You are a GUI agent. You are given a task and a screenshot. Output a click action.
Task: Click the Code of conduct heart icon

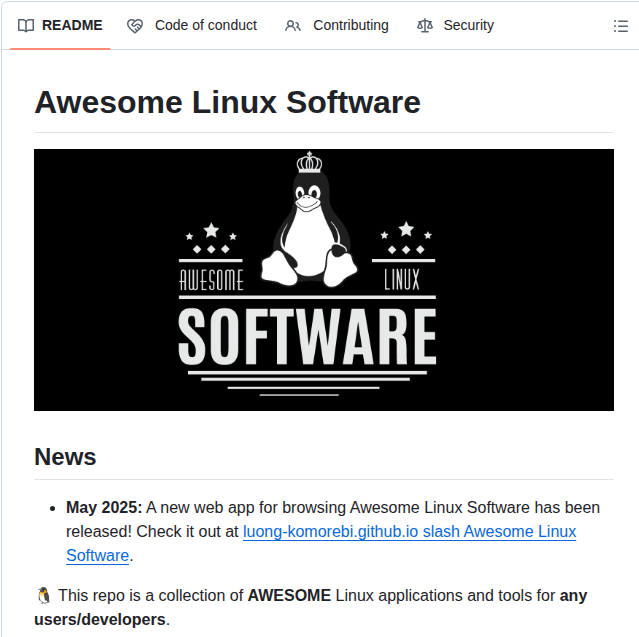[135, 26]
